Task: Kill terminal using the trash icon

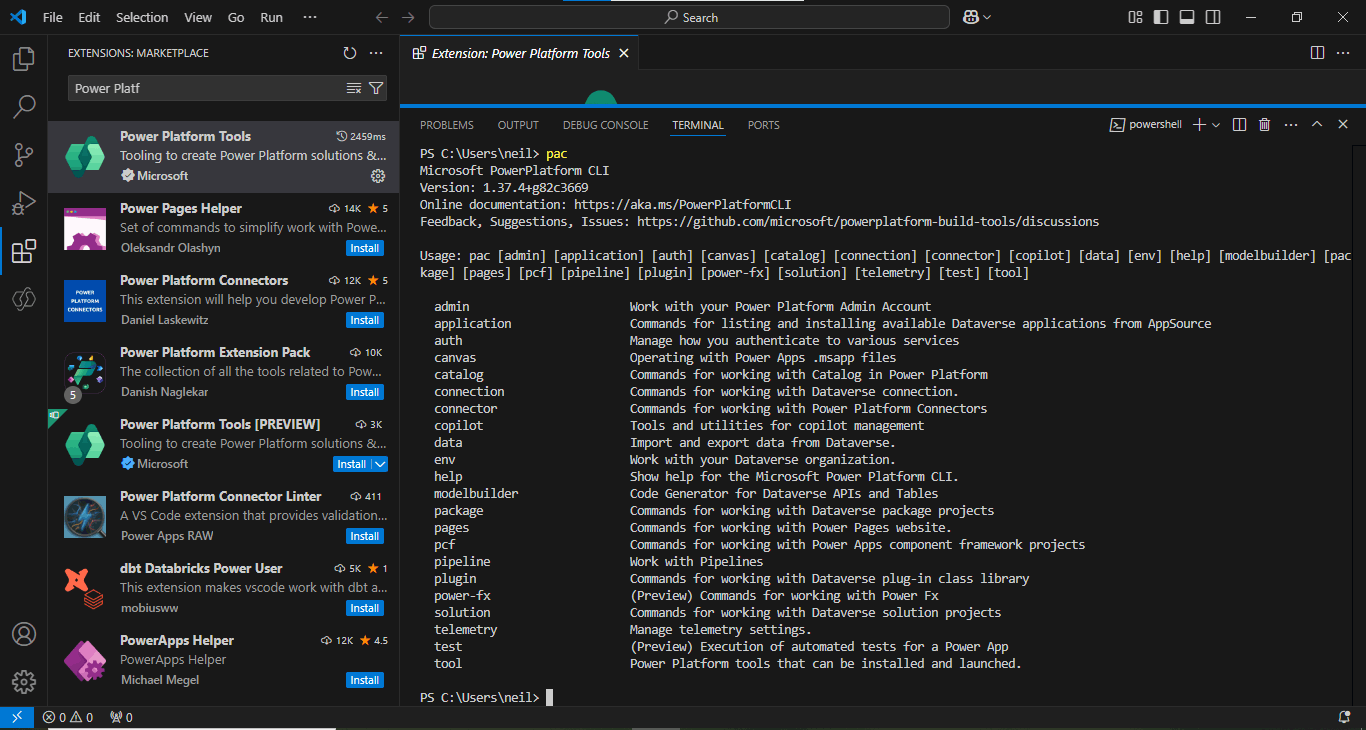Action: pos(1264,125)
